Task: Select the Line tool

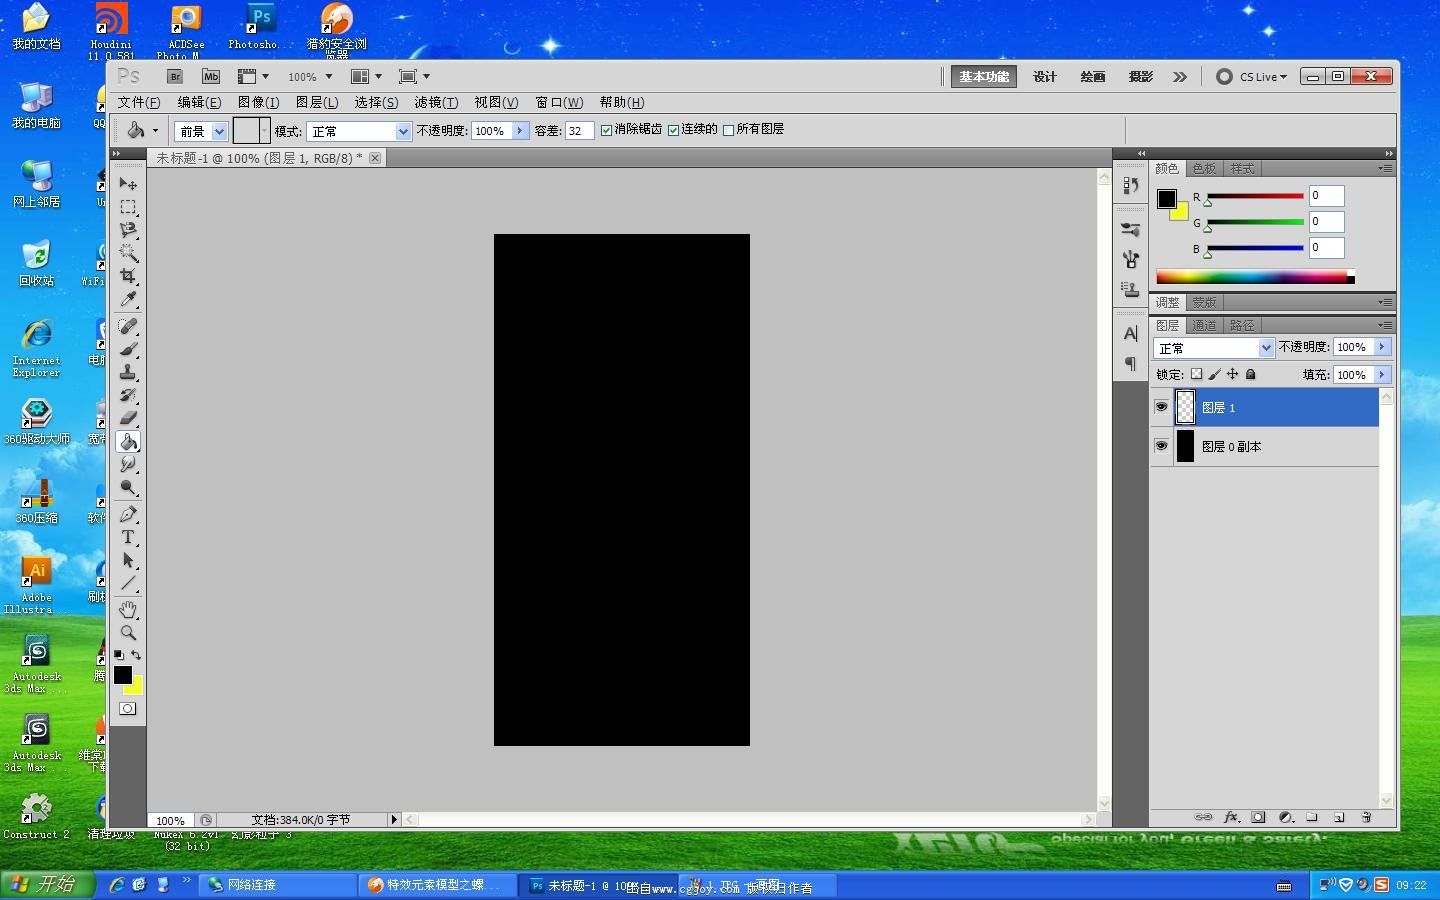Action: 128,583
